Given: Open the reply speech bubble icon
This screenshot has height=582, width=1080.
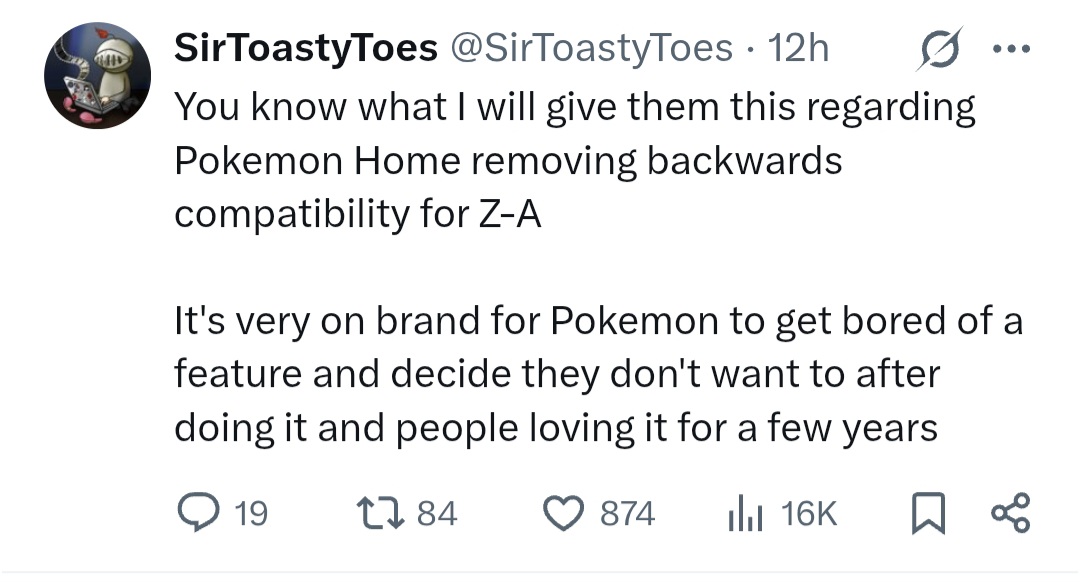Looking at the screenshot, I should (198, 514).
